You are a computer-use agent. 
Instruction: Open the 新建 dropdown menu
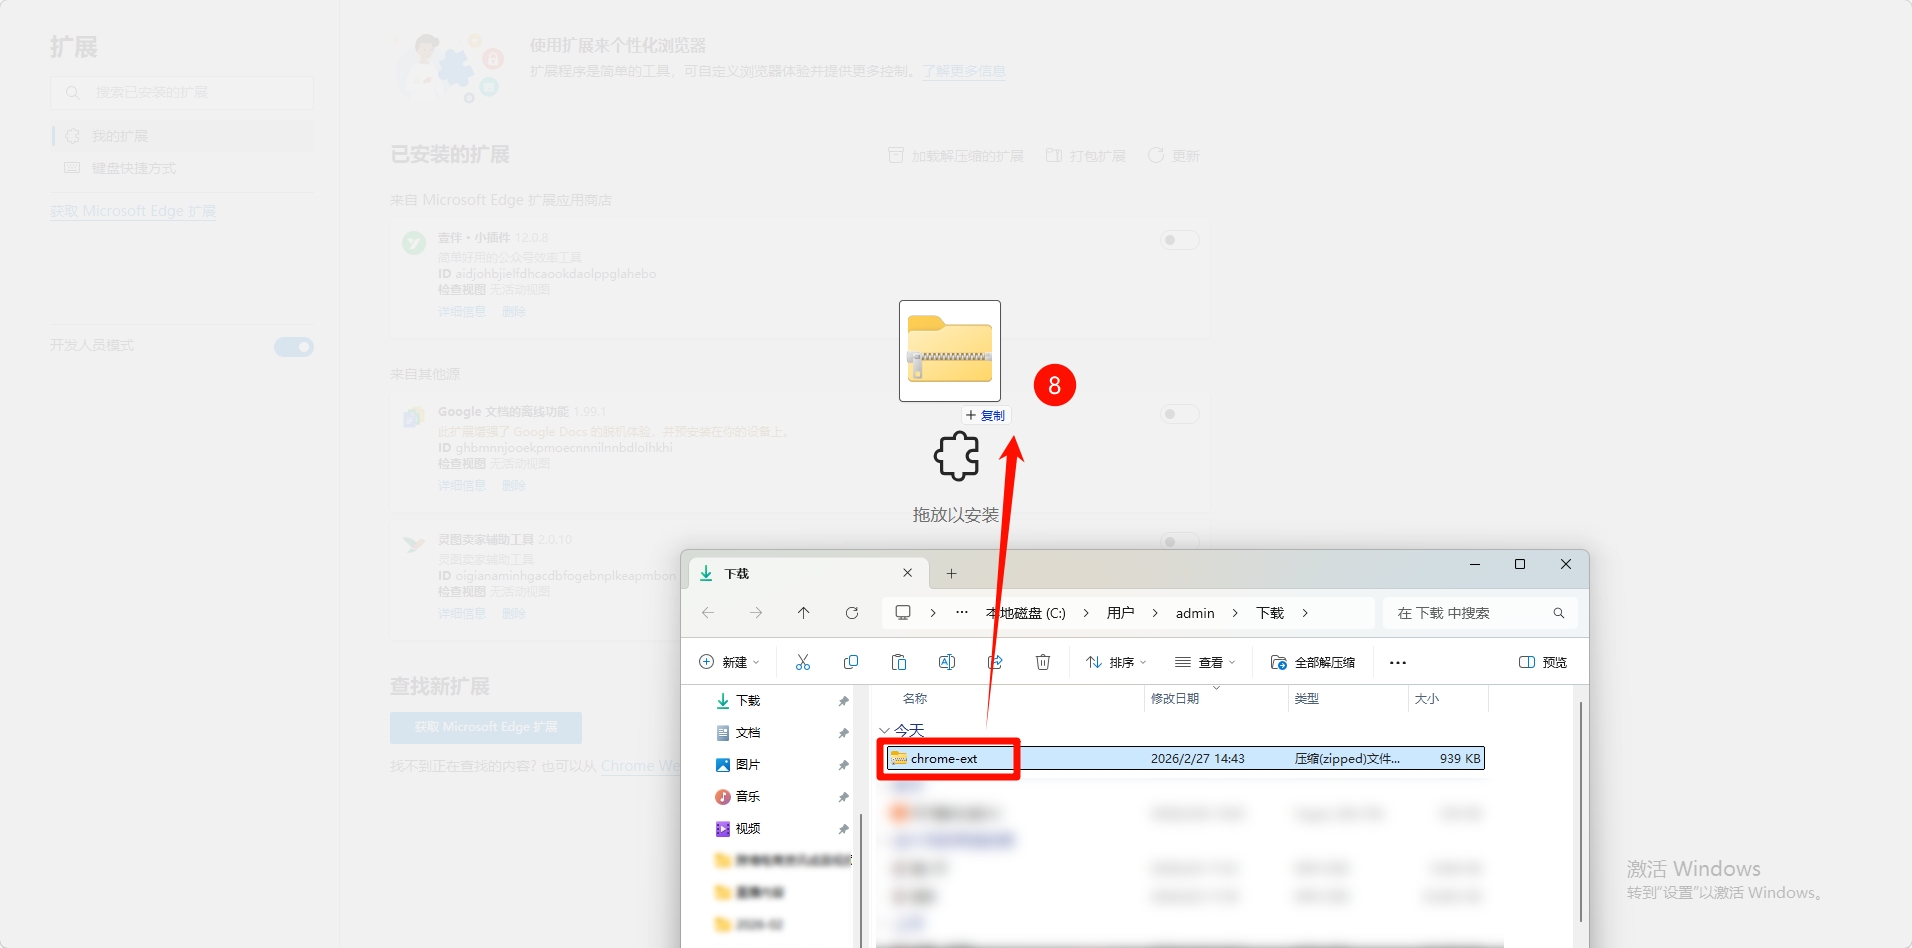click(x=730, y=662)
